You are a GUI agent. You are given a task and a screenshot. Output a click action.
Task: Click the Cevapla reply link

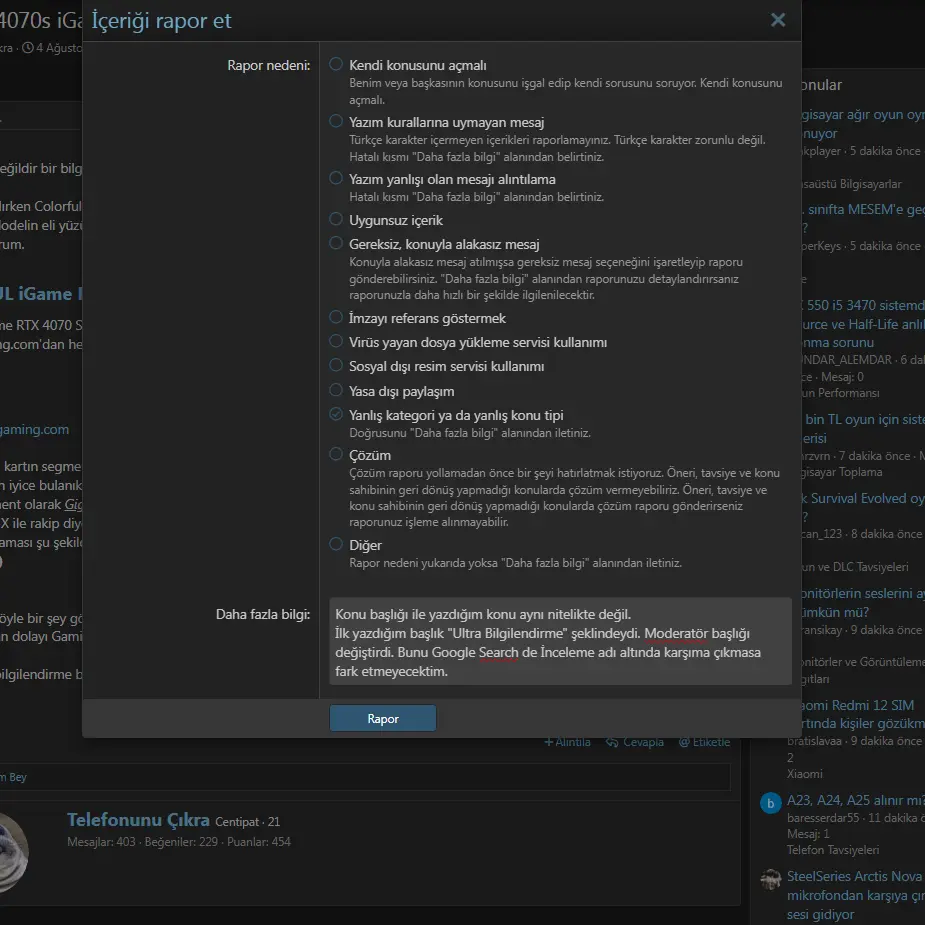635,742
